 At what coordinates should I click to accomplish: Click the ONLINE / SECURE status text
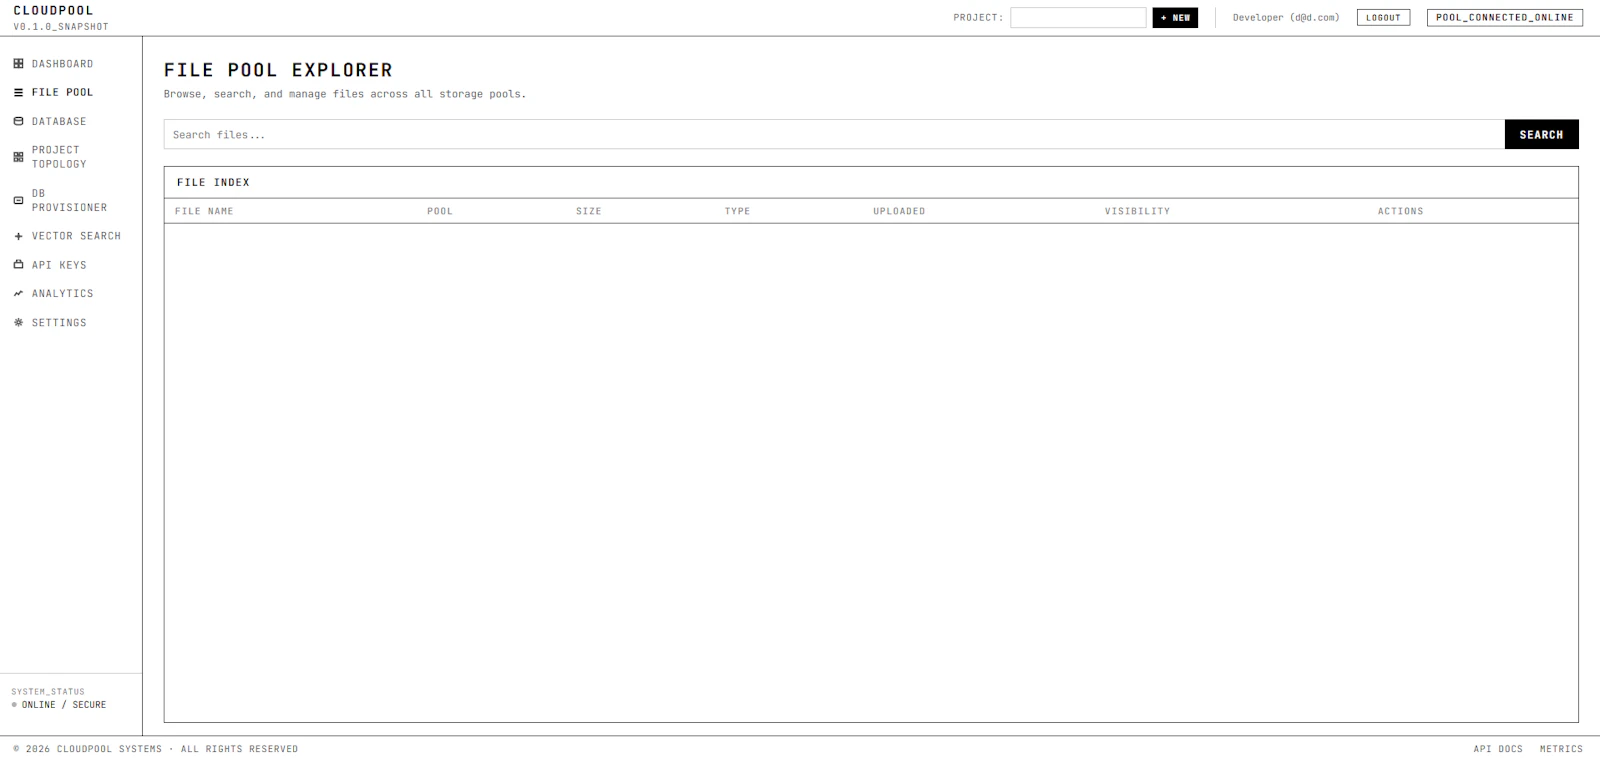coord(64,705)
